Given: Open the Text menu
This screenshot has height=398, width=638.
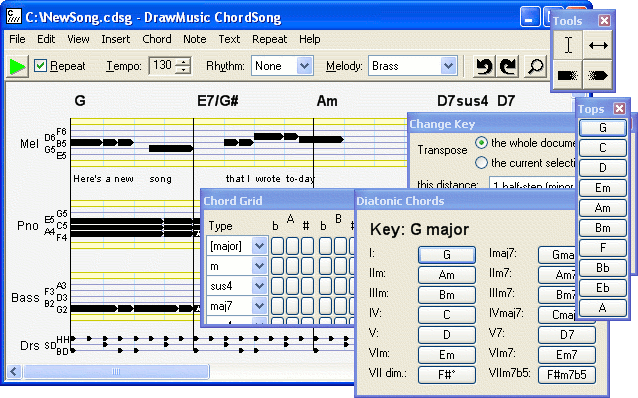Looking at the screenshot, I should 229,39.
